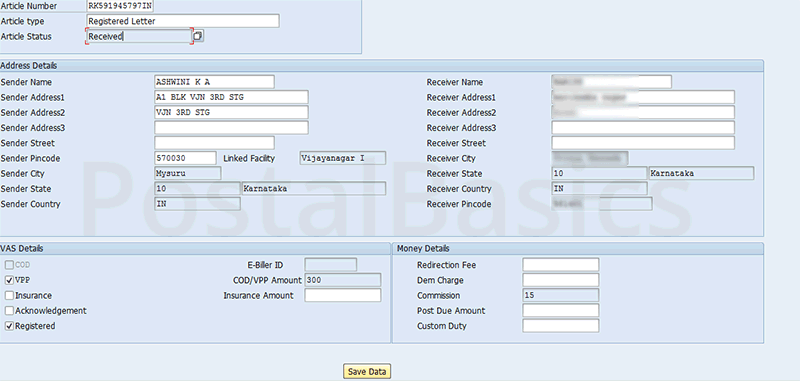Click the Receiver Address2 field
This screenshot has width=800, height=383.
[x=643, y=112]
